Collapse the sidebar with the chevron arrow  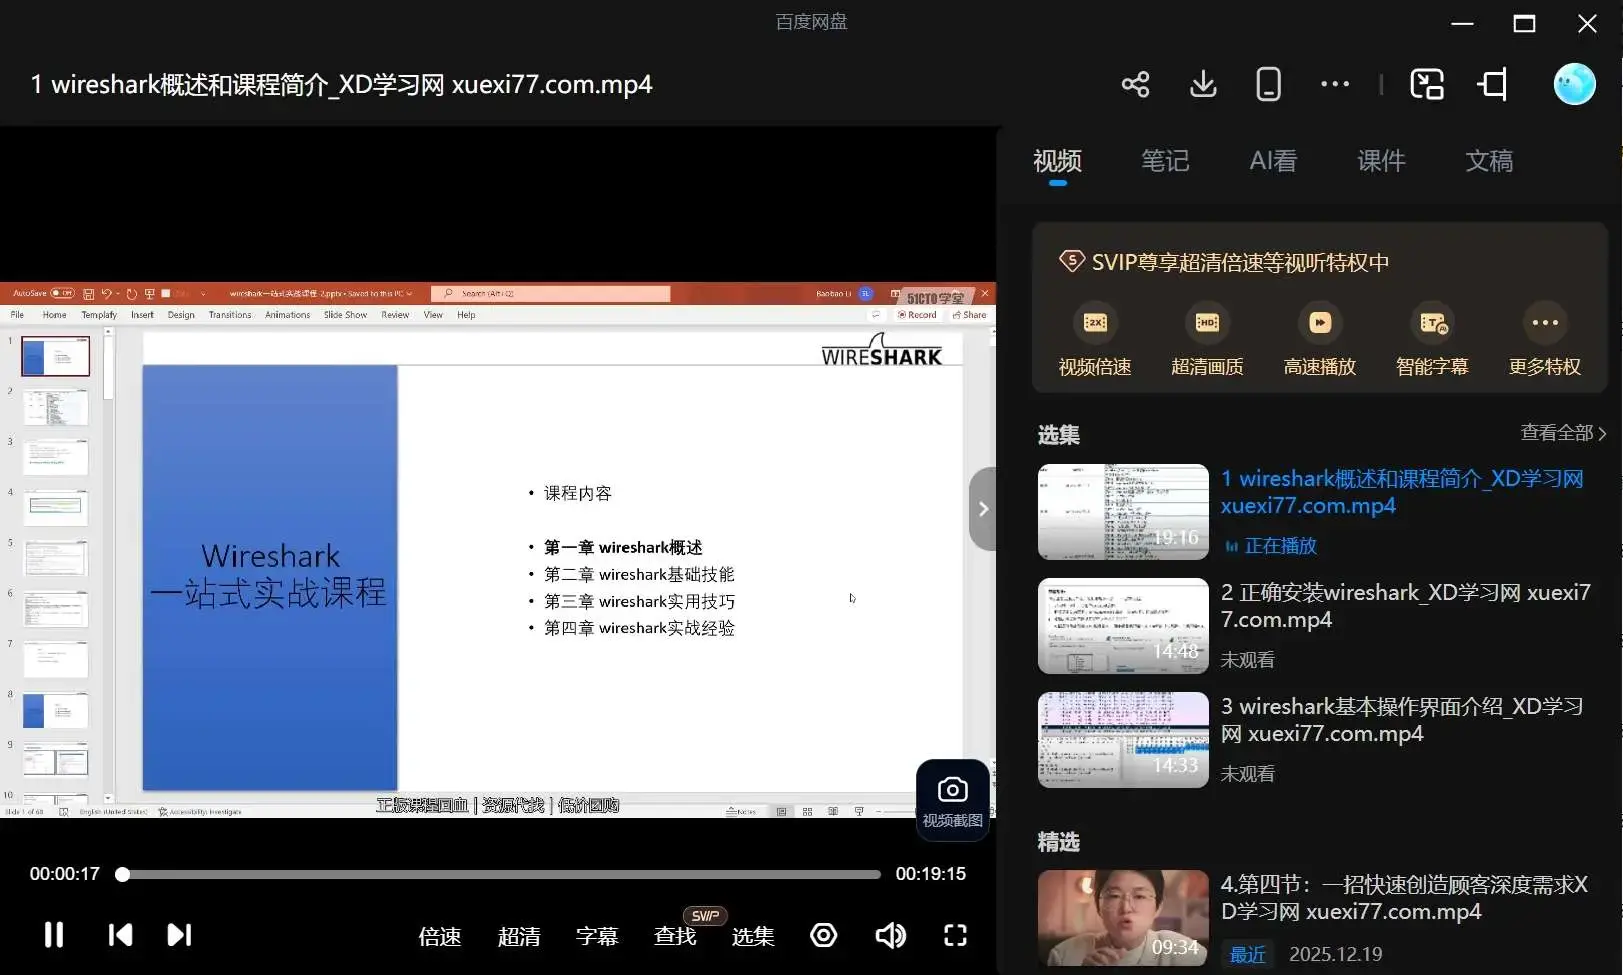pyautogui.click(x=982, y=508)
